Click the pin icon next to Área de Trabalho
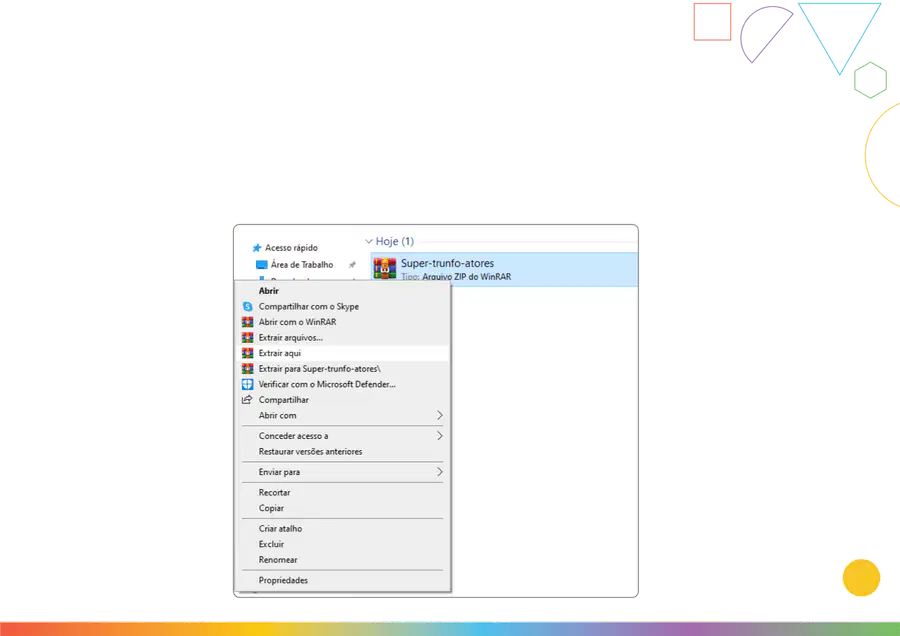Viewport: 900px width, 636px height. point(352,265)
